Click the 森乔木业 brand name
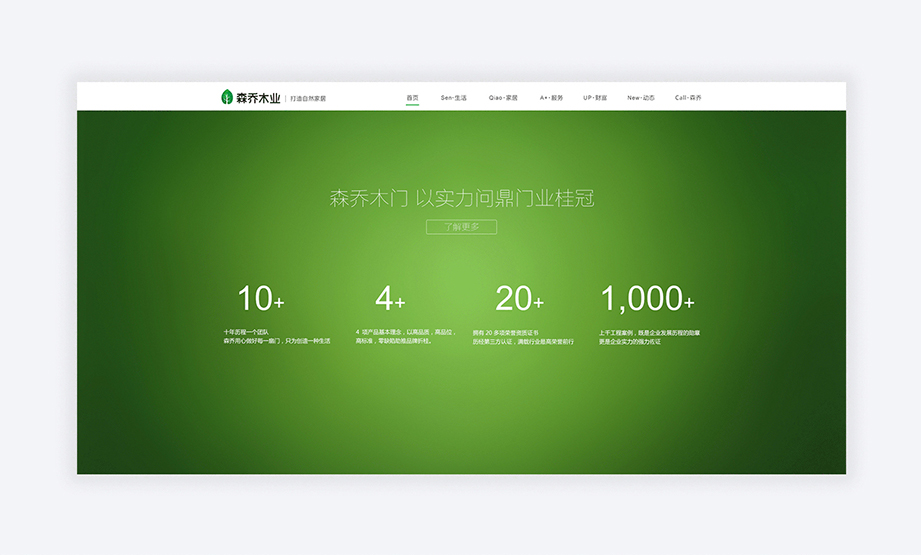 point(257,98)
